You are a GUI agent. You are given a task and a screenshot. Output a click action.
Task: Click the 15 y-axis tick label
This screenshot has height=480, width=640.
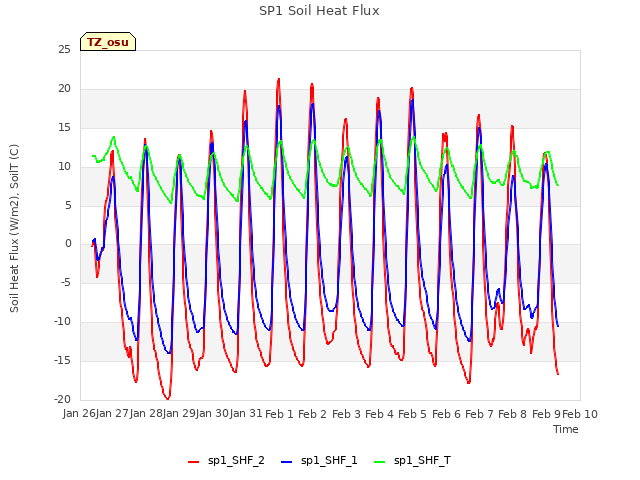pyautogui.click(x=64, y=128)
